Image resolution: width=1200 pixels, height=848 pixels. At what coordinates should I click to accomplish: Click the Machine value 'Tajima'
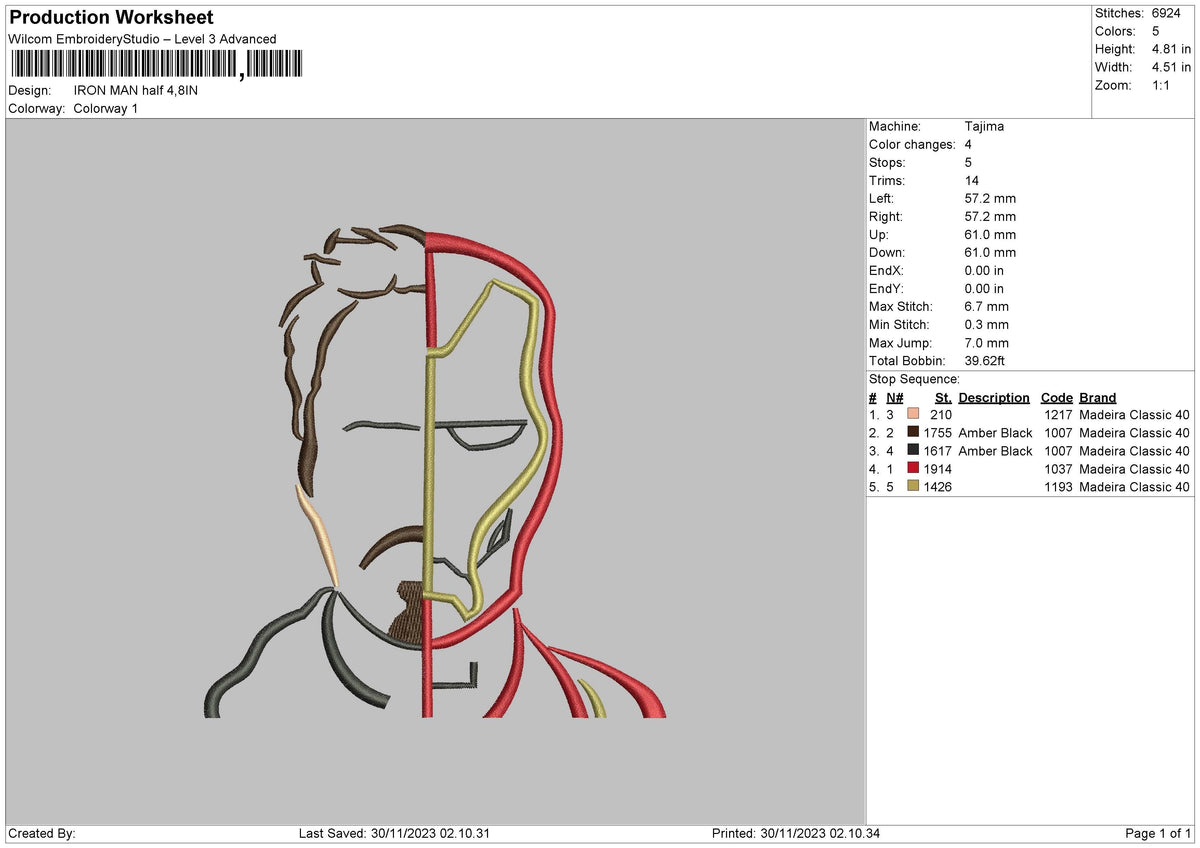coord(984,127)
